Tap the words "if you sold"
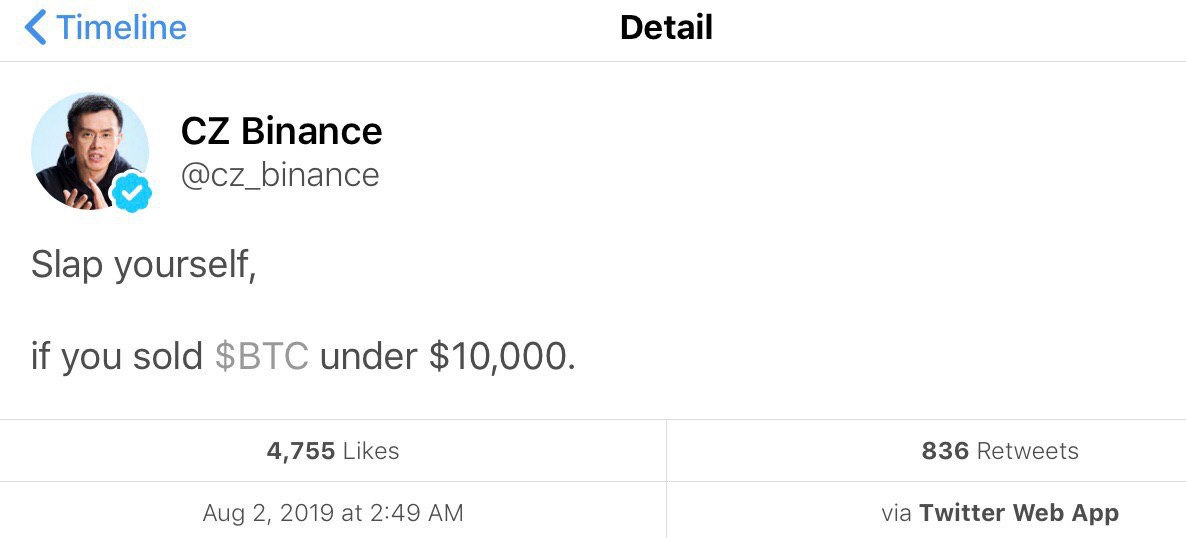The width and height of the screenshot is (1186, 538). (x=116, y=357)
